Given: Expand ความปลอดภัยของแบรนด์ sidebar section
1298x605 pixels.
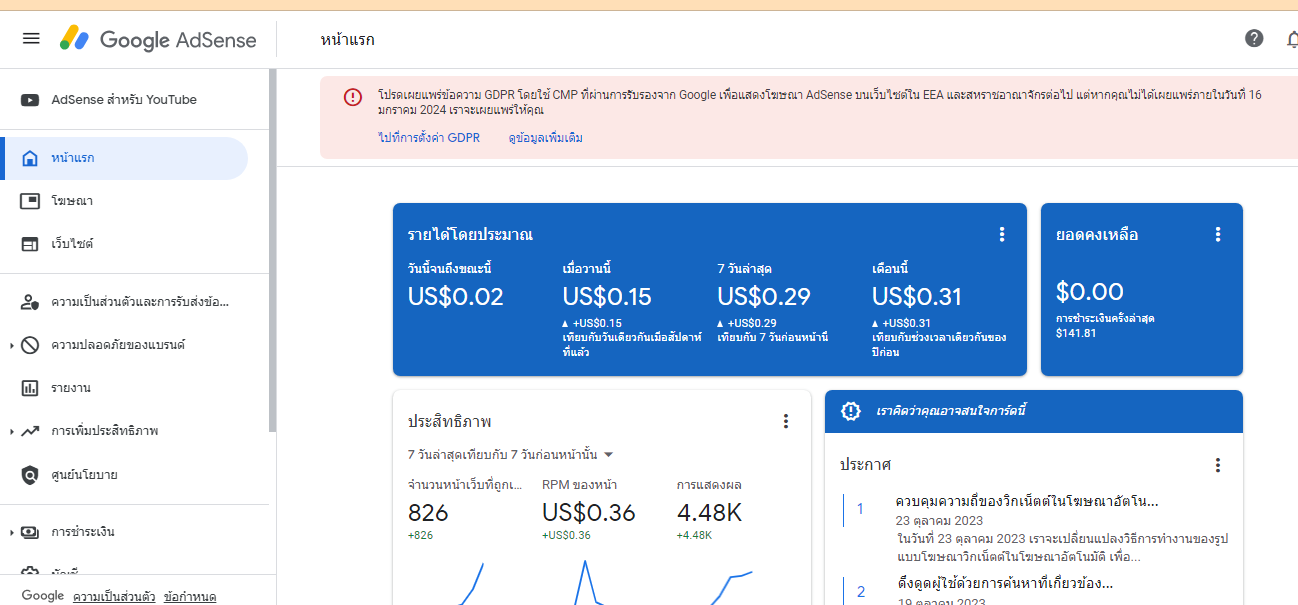Looking at the screenshot, I should pos(12,345).
